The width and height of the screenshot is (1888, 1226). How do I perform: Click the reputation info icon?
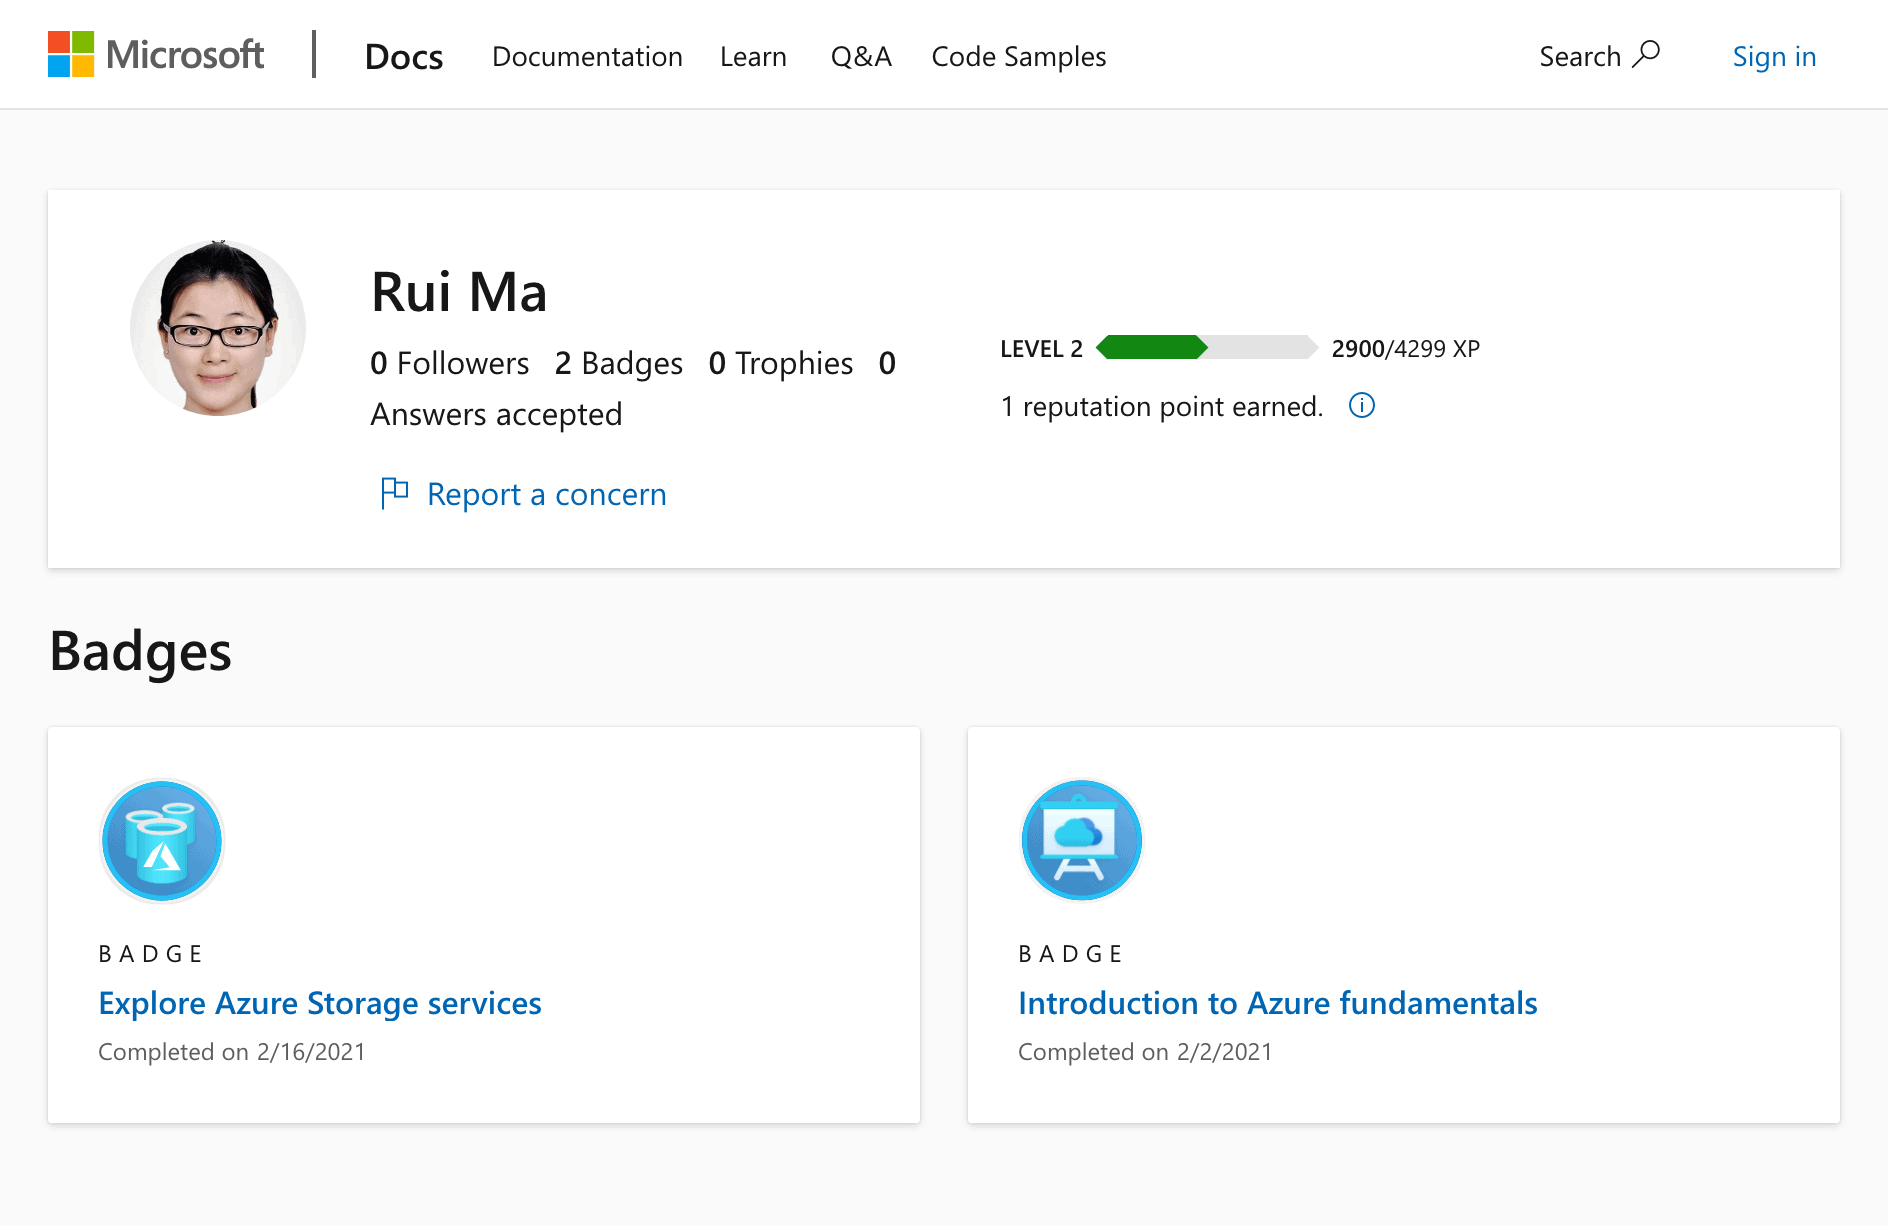[1362, 406]
